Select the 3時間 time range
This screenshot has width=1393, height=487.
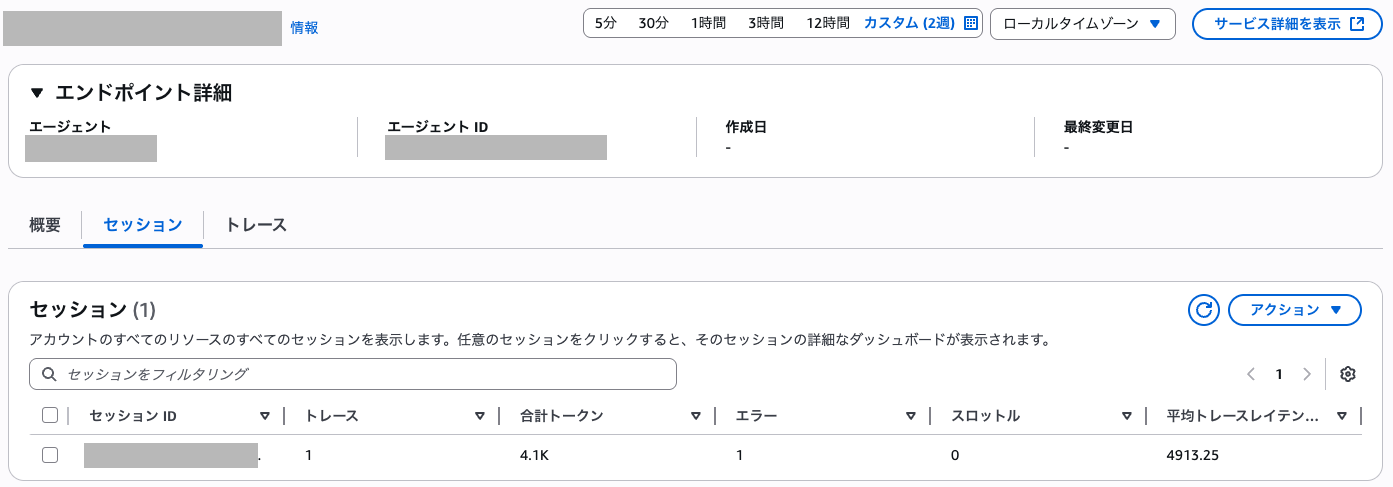point(766,23)
